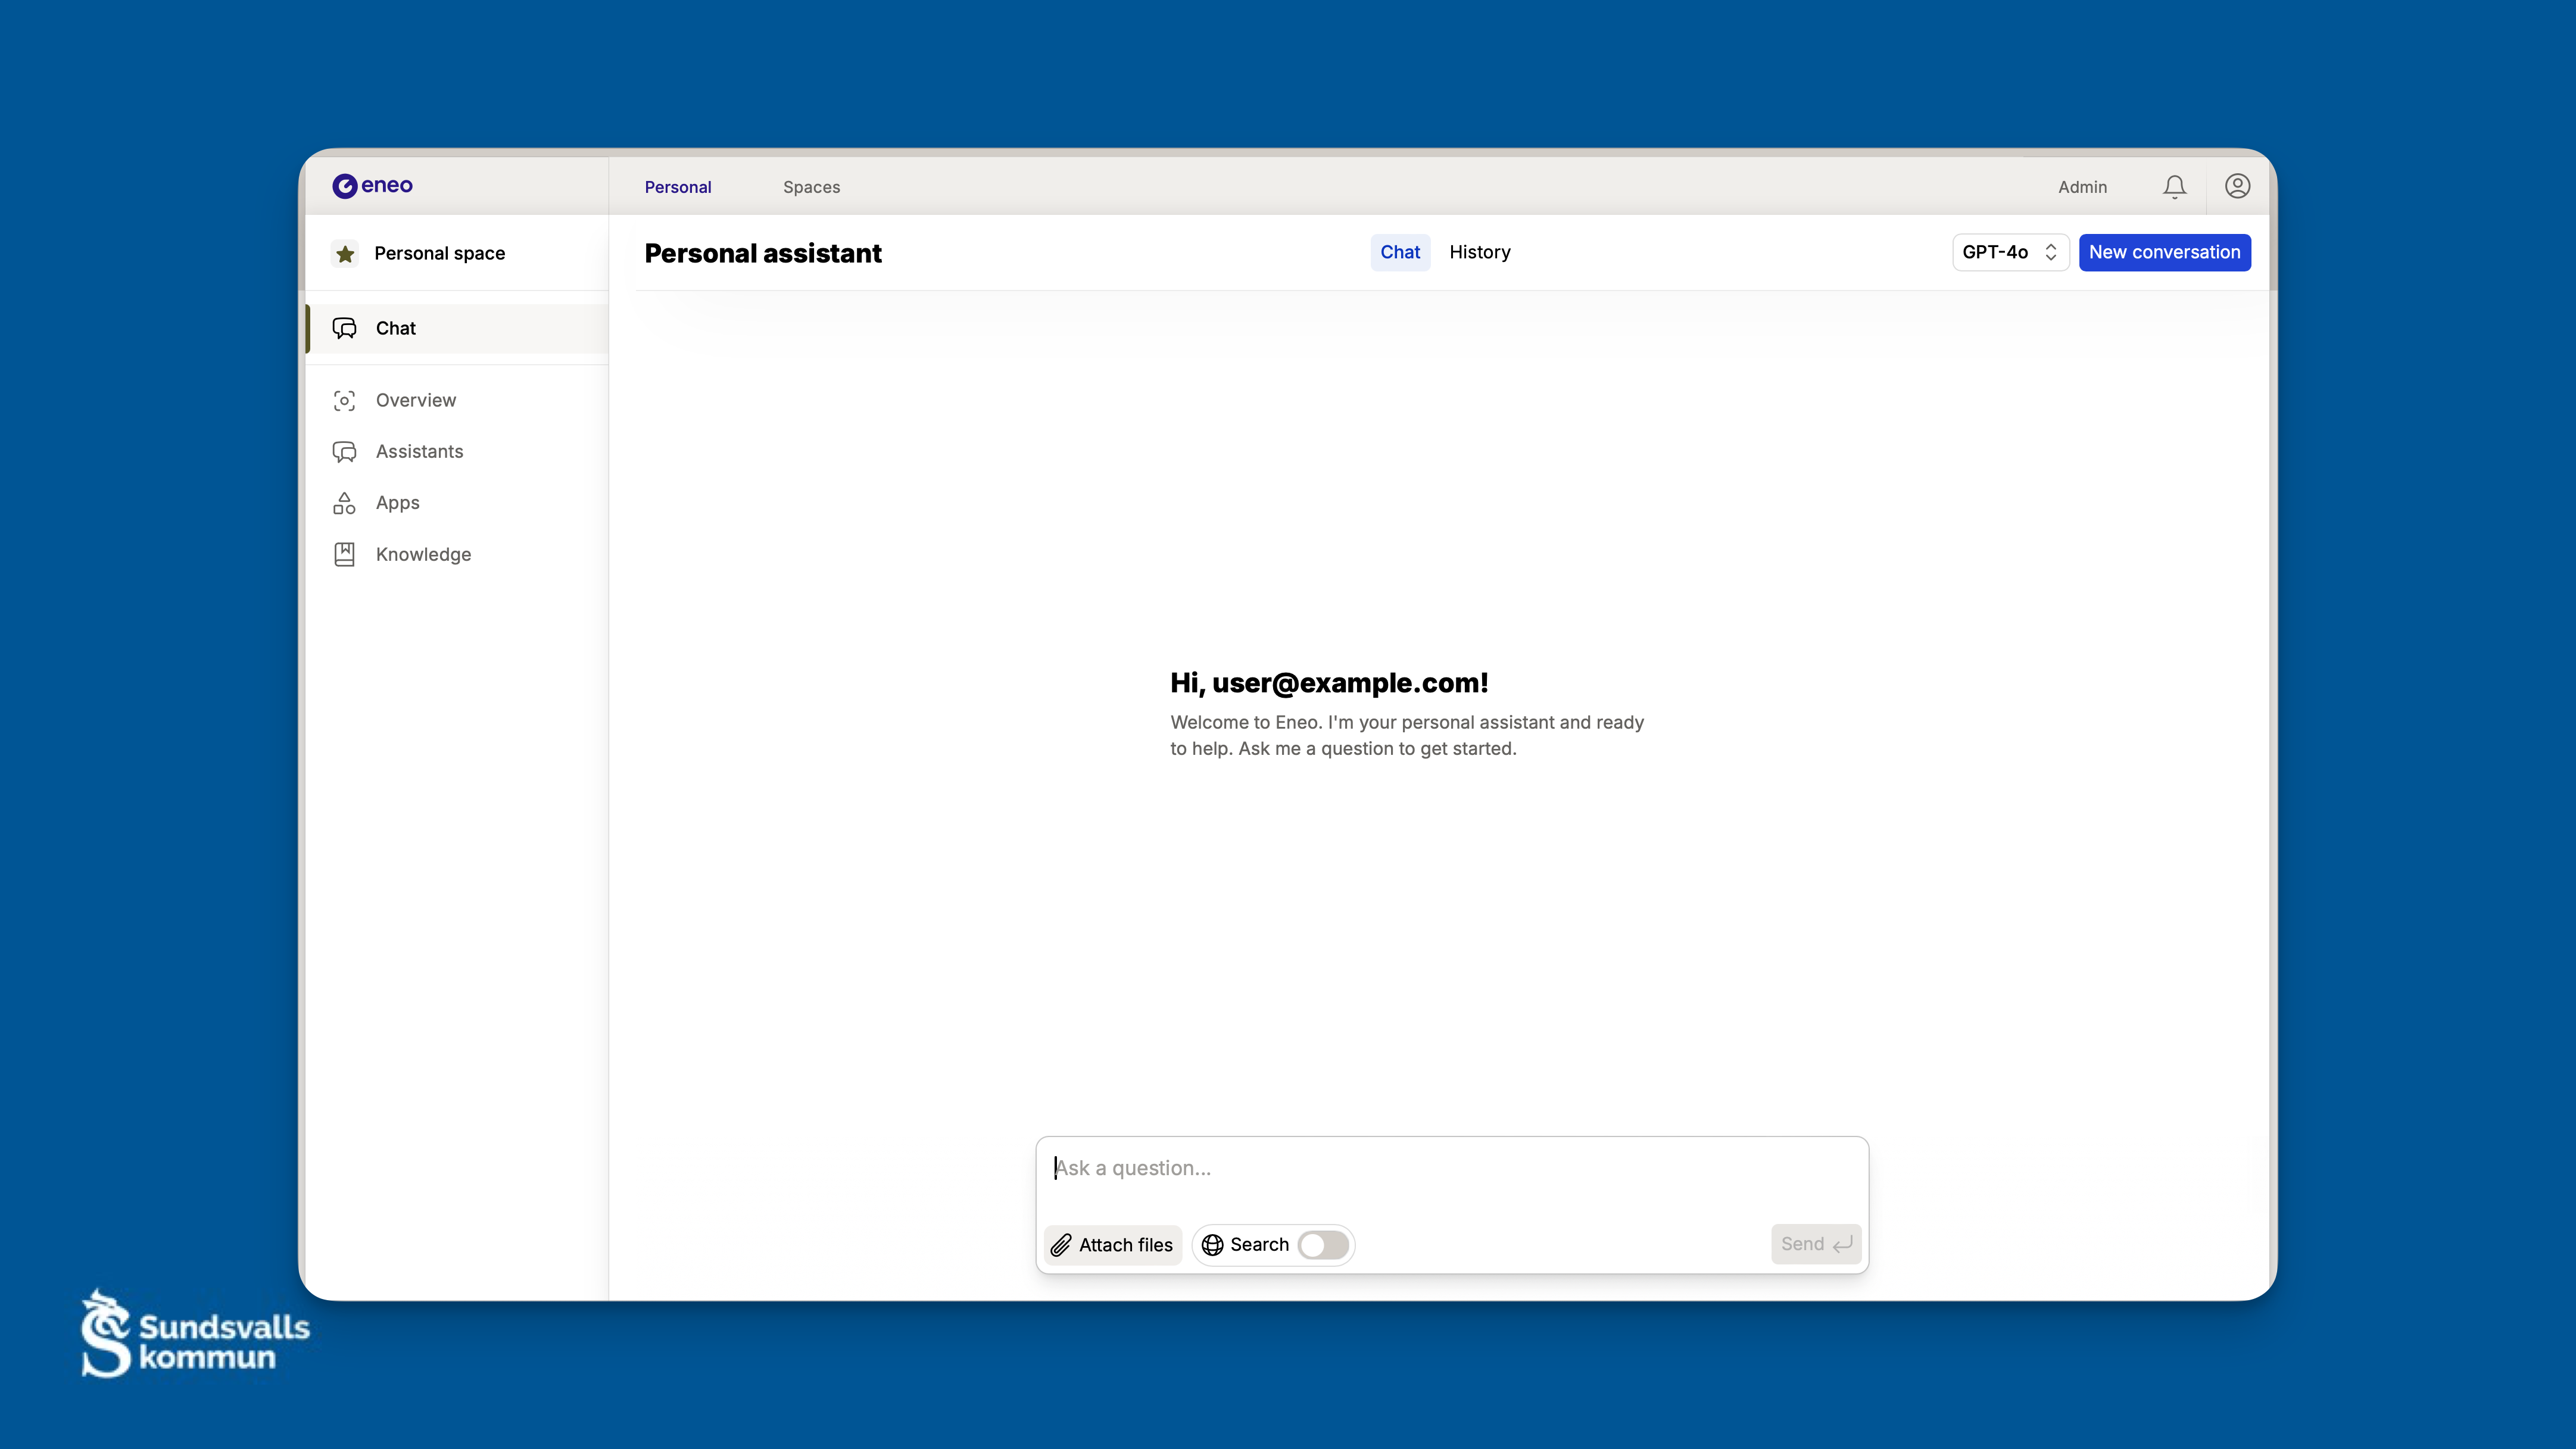
Task: Click the Send button
Action: 1815,1244
